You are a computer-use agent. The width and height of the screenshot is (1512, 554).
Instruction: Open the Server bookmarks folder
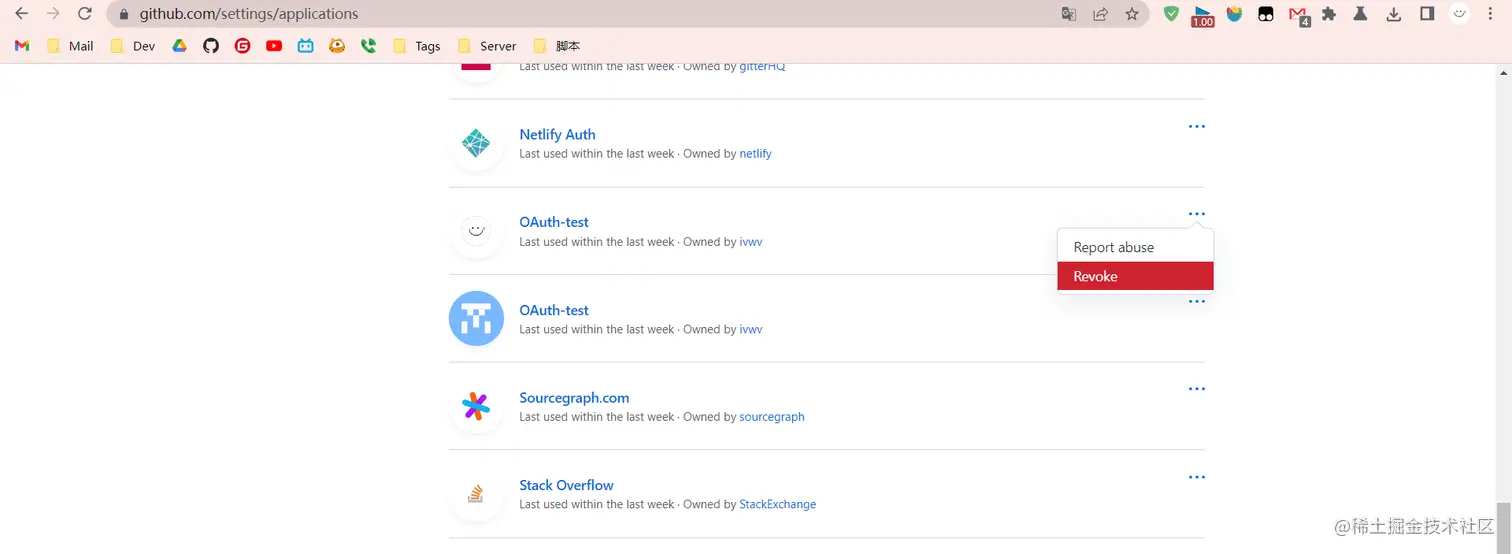coord(487,46)
